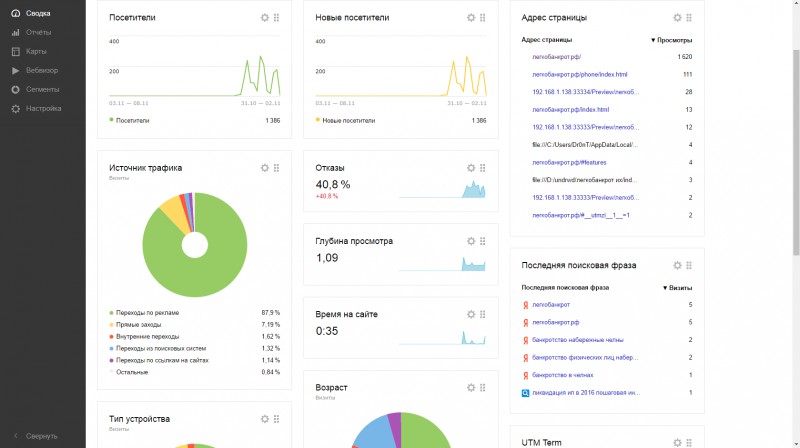
Task: Click the page vertical scrollbar
Action: coord(796,153)
